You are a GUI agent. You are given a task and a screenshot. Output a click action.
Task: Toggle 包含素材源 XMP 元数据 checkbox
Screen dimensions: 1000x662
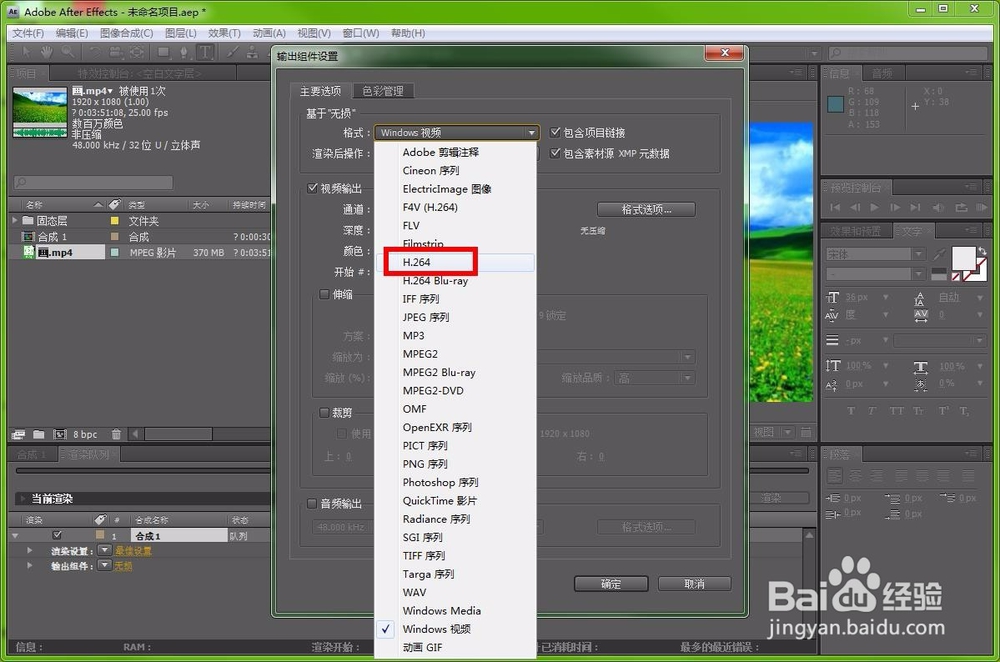555,152
